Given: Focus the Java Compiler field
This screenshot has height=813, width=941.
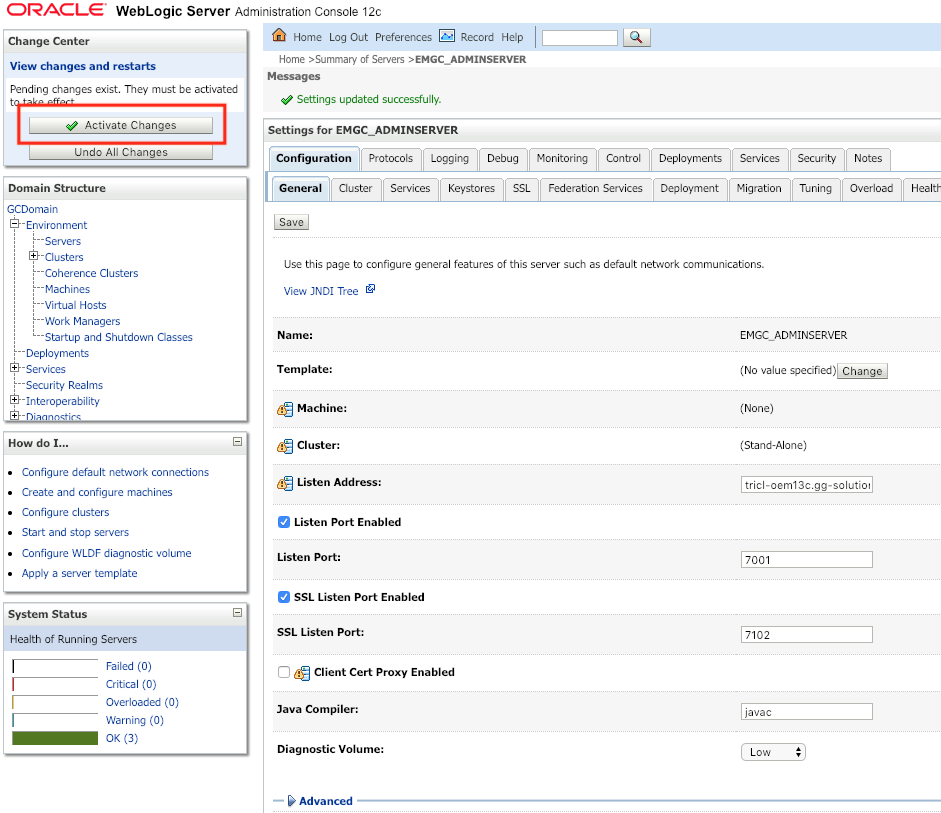Looking at the screenshot, I should (807, 712).
